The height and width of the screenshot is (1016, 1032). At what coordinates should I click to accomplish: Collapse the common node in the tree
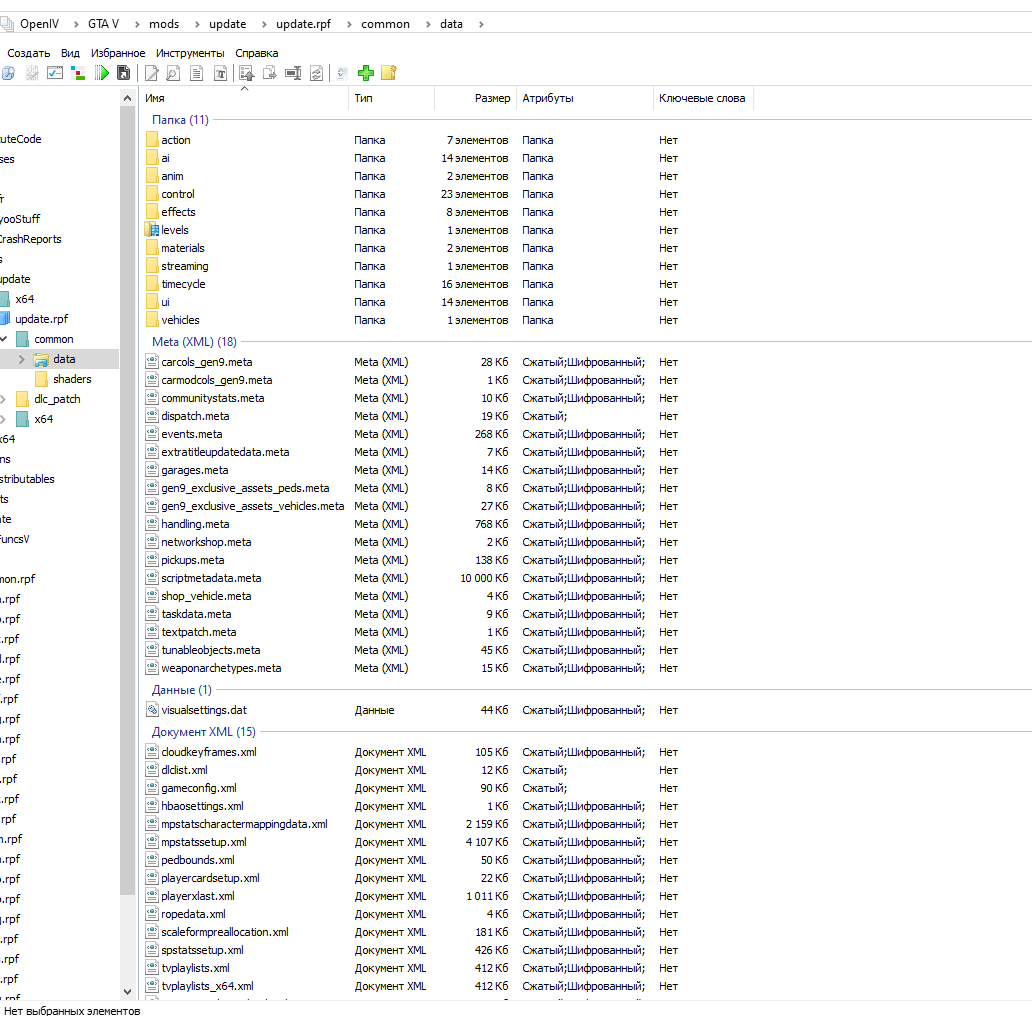[4, 339]
